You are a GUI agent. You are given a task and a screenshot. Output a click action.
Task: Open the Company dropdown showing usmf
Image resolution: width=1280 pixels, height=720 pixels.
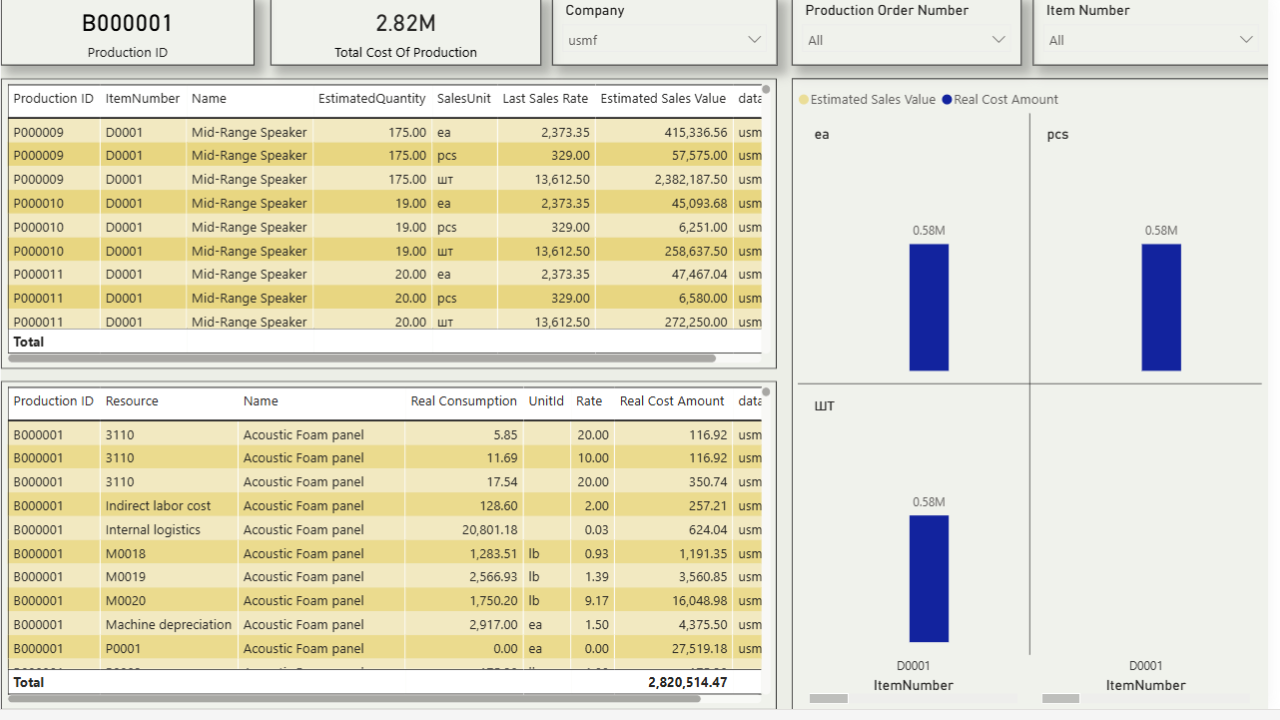[664, 40]
